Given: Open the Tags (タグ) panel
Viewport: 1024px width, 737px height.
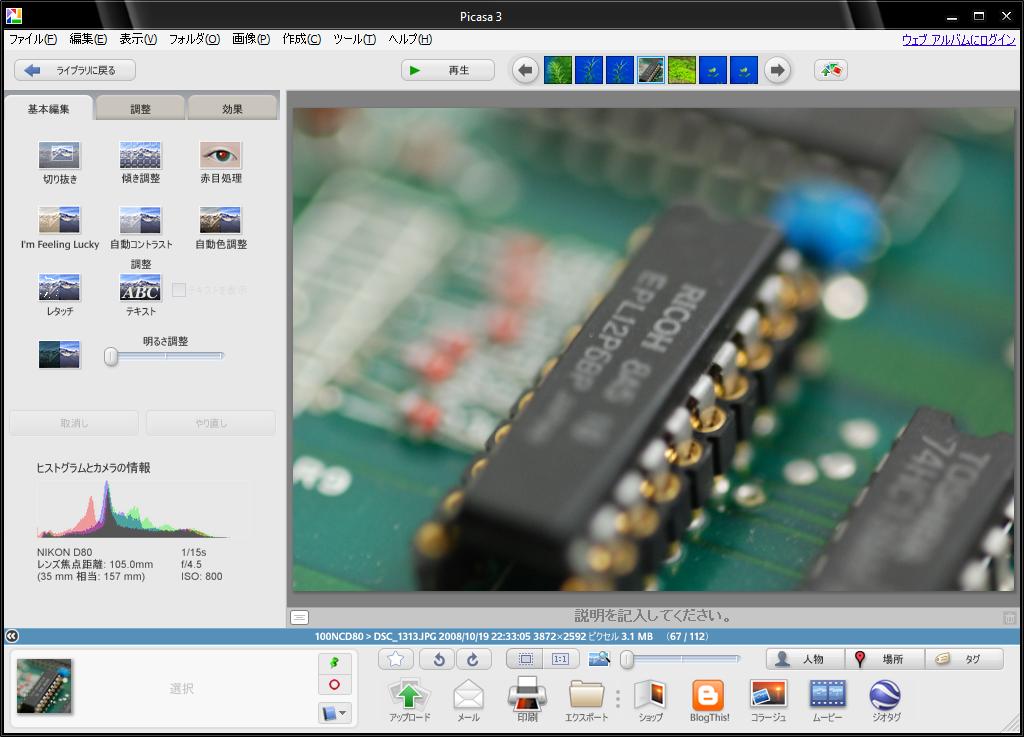Looking at the screenshot, I should (x=964, y=659).
